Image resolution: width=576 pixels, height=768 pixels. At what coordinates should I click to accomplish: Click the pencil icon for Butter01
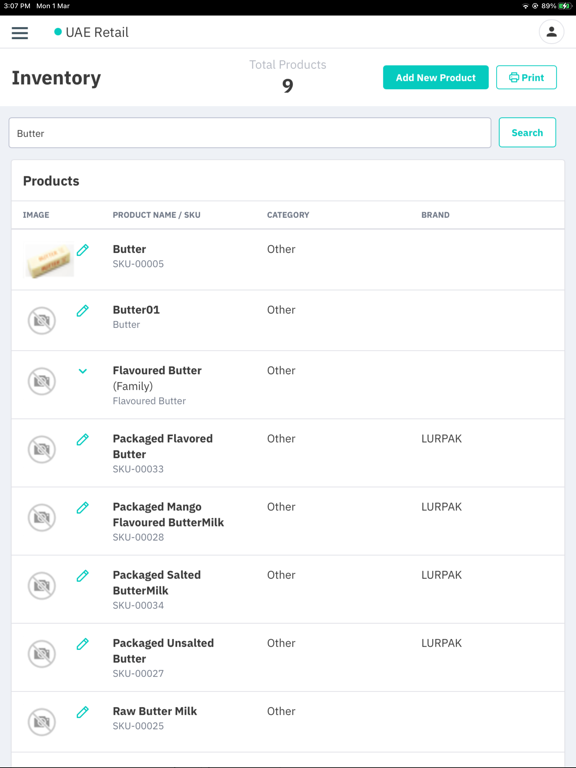click(83, 311)
